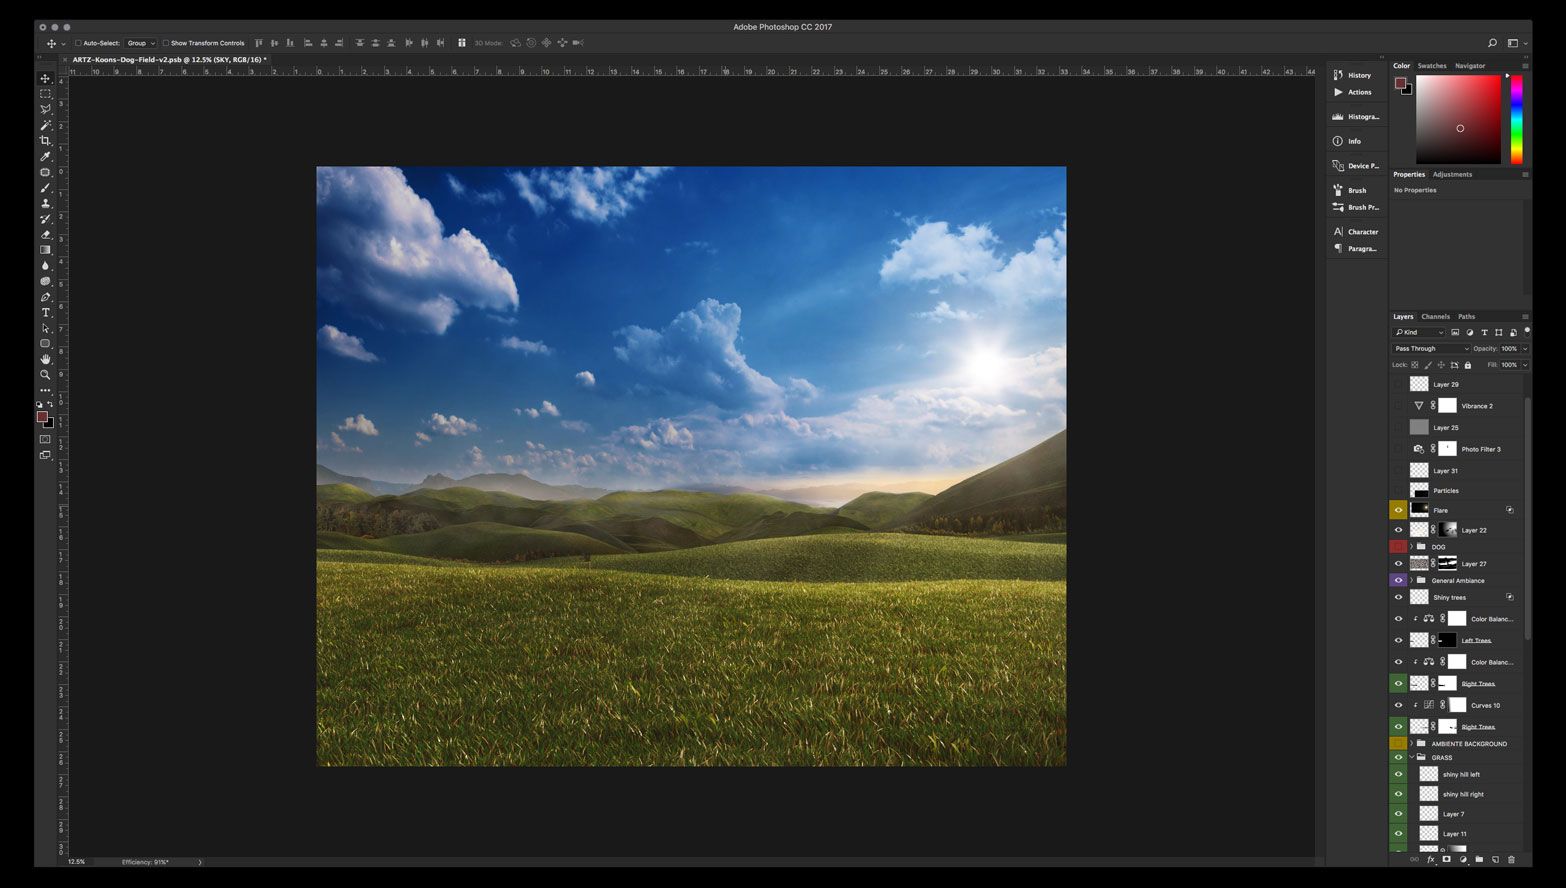The width and height of the screenshot is (1566, 888).
Task: Select the Crop tool
Action: point(45,141)
